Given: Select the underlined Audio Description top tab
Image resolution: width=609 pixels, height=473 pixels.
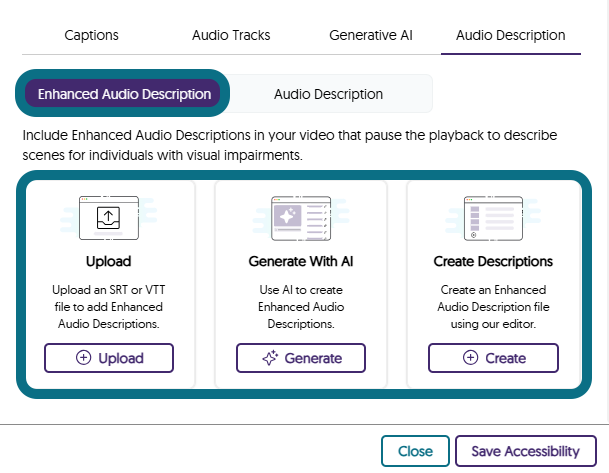Looking at the screenshot, I should 511,35.
